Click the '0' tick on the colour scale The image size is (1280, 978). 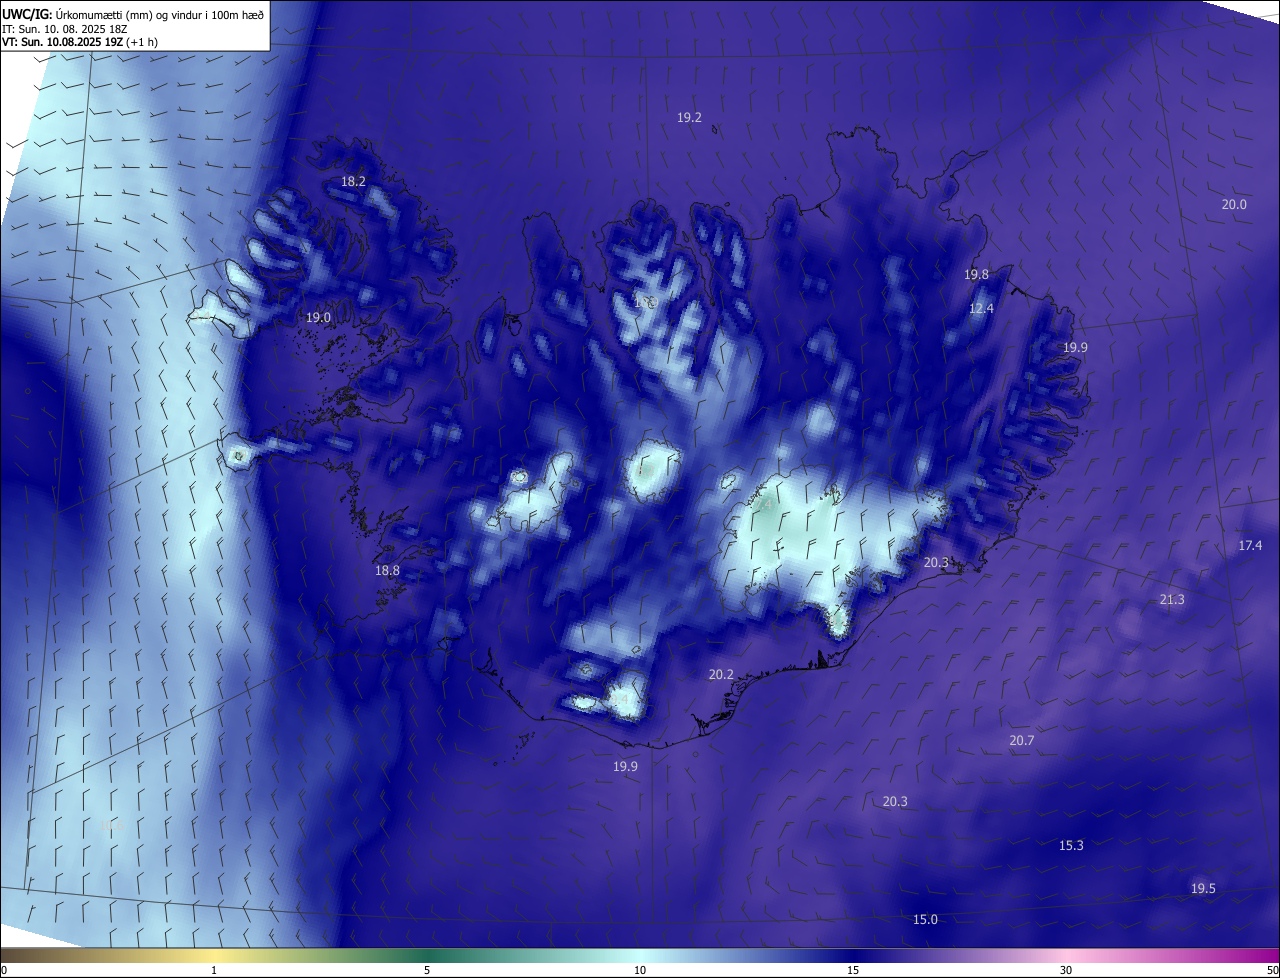coord(4,970)
